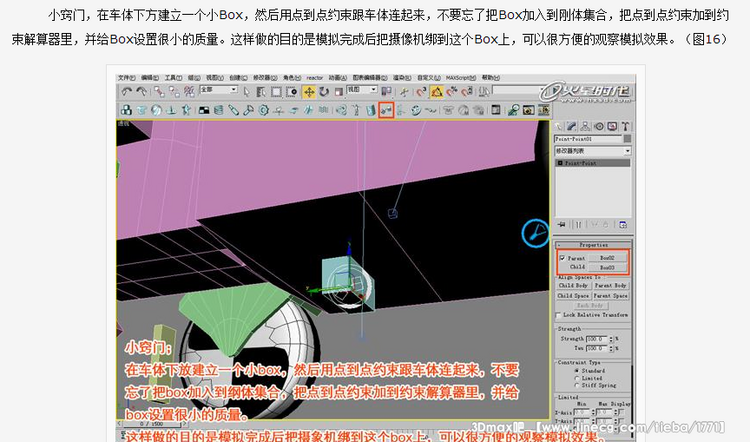Open the 帮助 menu
Viewport: 750px width, 442px height.
click(x=491, y=77)
